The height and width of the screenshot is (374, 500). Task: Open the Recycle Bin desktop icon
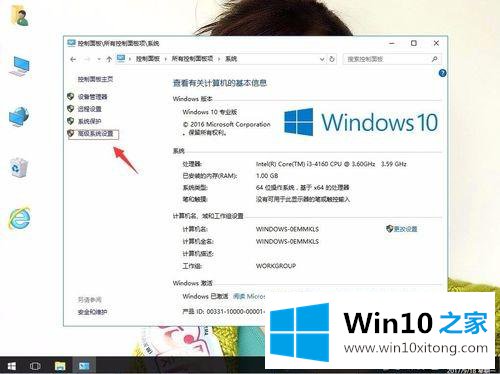tap(19, 168)
